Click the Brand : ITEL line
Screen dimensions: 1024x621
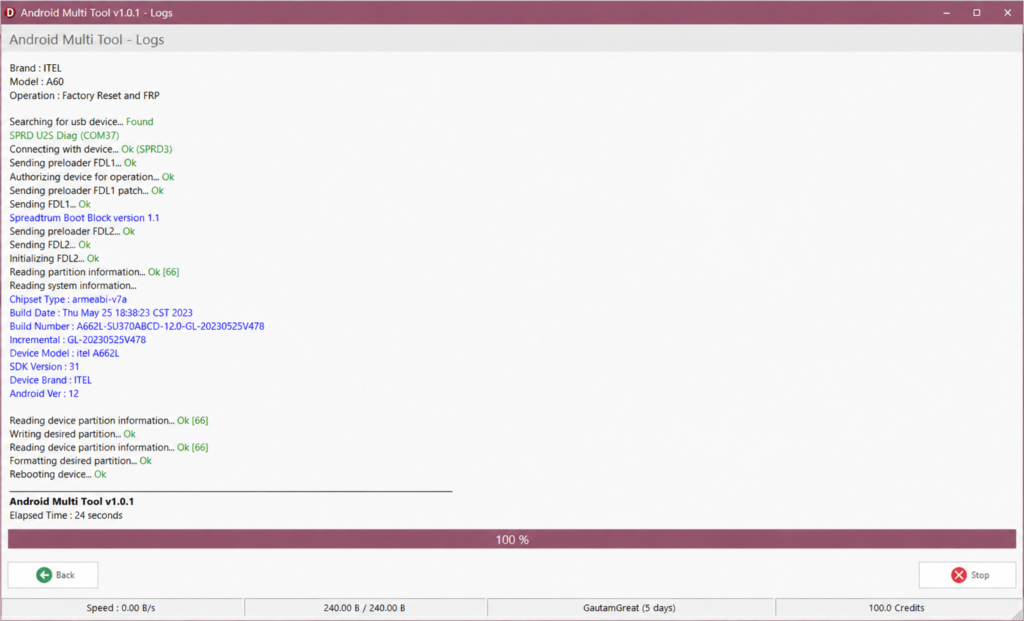coord(36,68)
